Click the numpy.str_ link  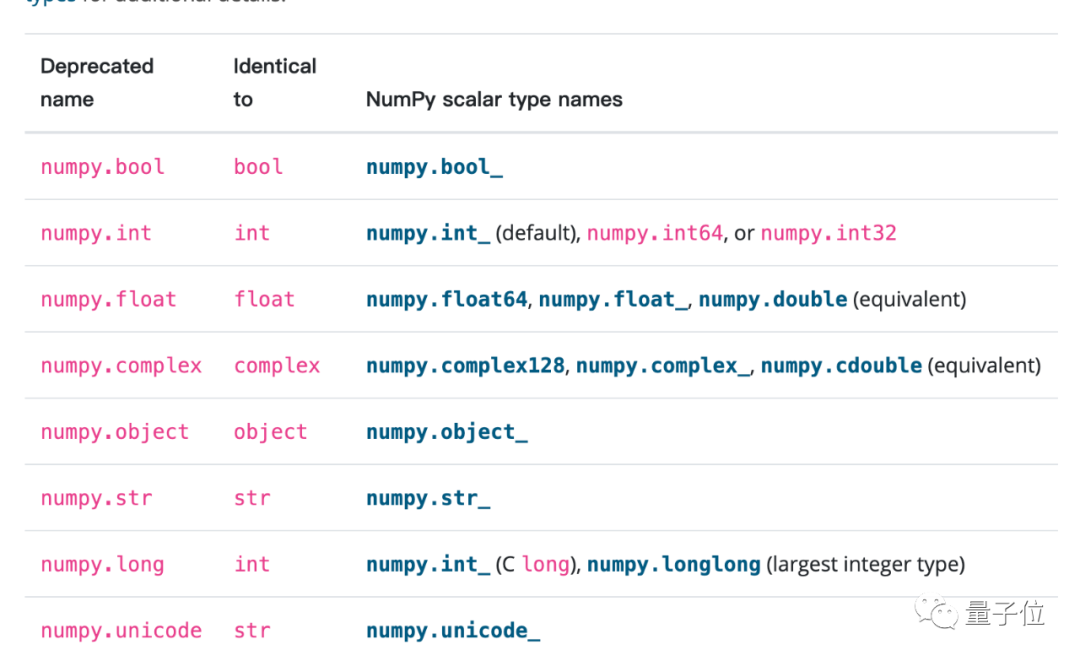coord(428,498)
